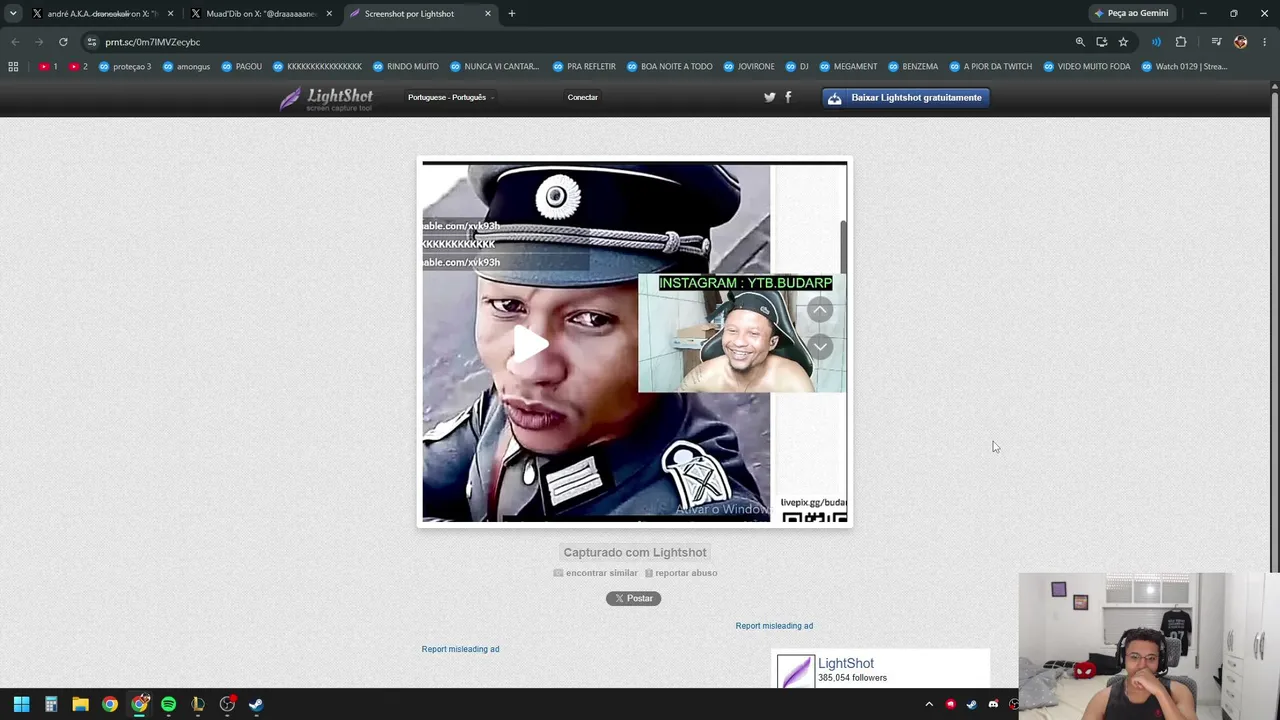Open the media controls icon in toolbar
This screenshot has width=1280, height=720.
point(1216,42)
